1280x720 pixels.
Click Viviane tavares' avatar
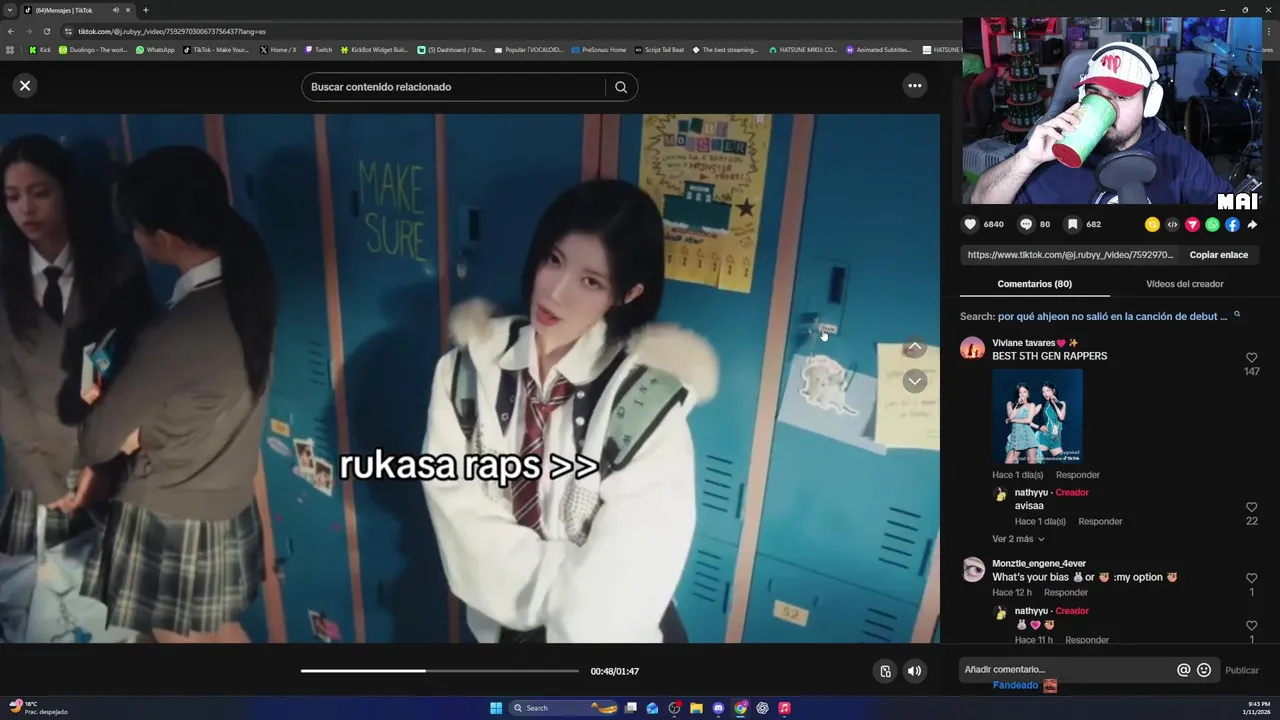pos(972,349)
